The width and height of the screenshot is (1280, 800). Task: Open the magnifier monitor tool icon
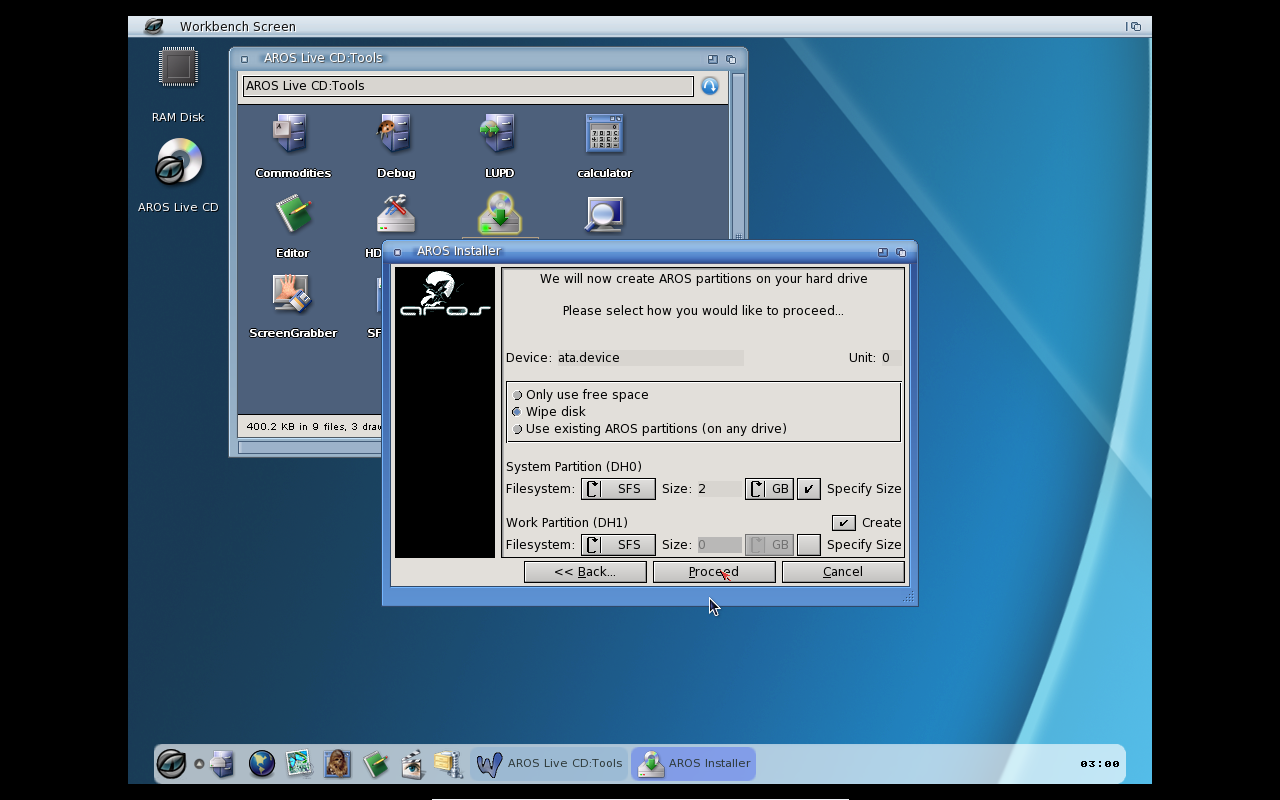coord(604,214)
